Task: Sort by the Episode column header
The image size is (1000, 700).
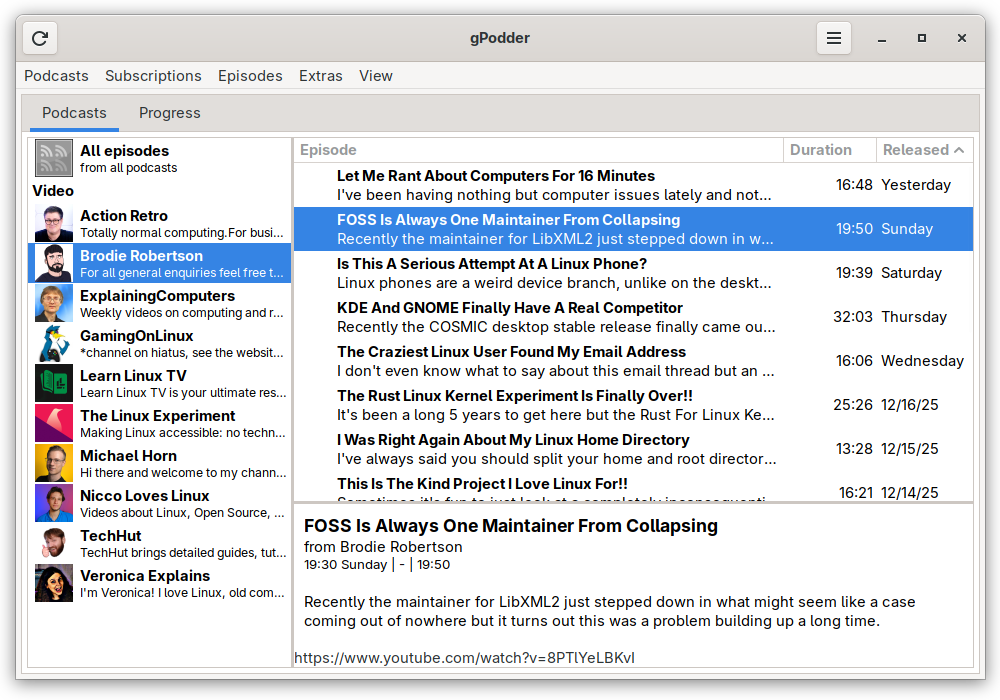Action: pyautogui.click(x=538, y=150)
